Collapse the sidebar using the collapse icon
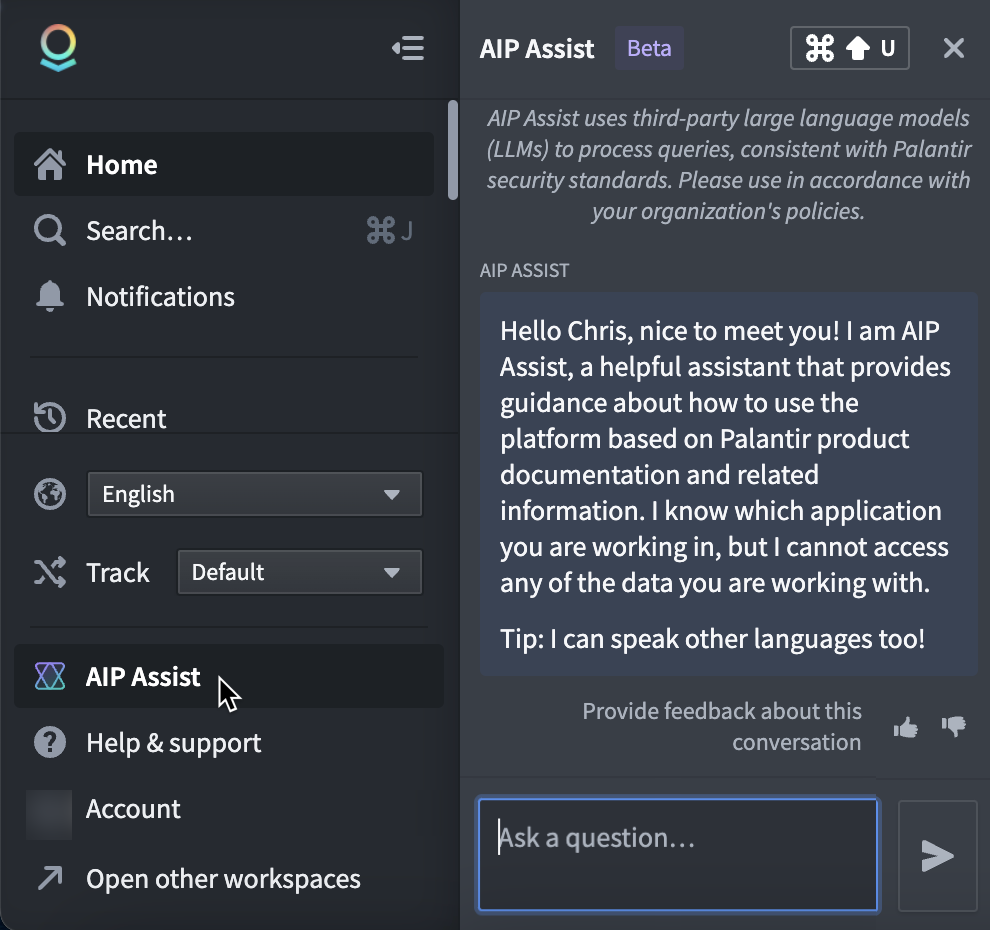This screenshot has width=990, height=930. [408, 47]
